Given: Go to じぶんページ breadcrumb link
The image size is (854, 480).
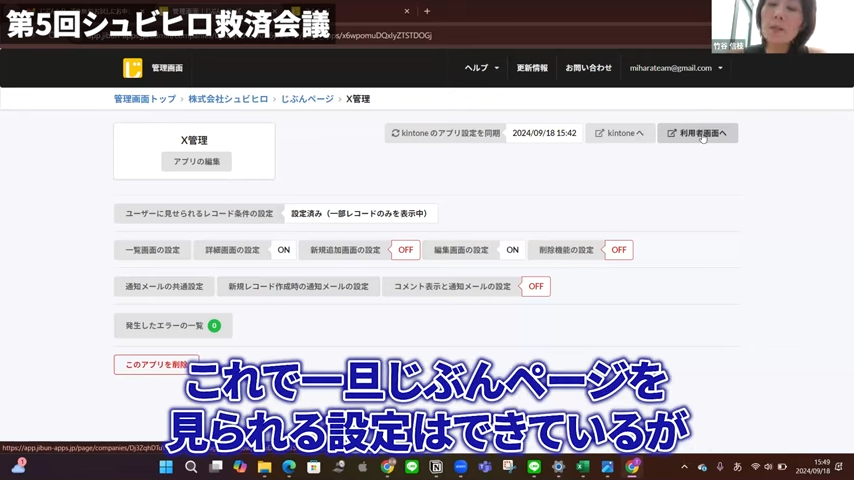Looking at the screenshot, I should click(307, 99).
